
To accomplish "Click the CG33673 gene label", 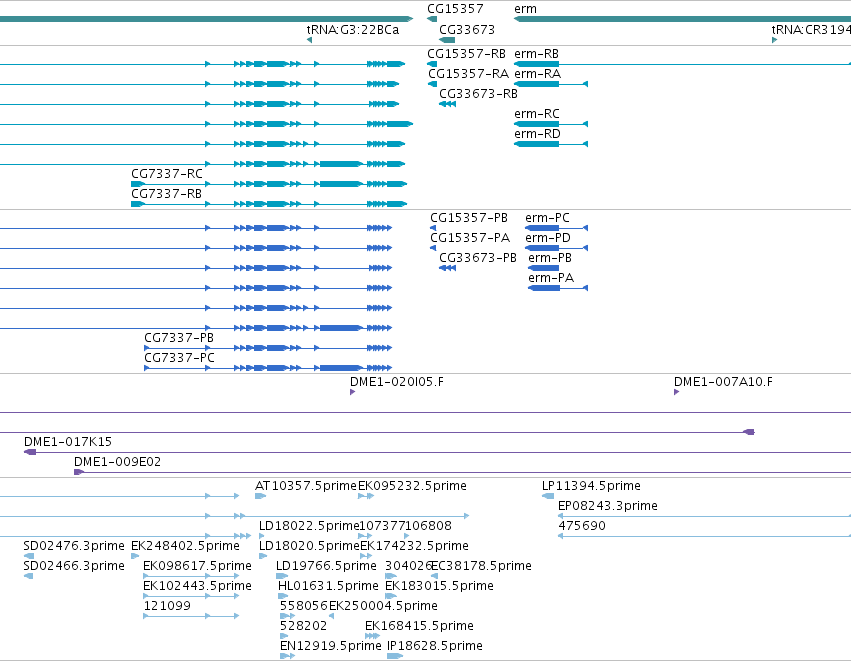I will coord(467,30).
